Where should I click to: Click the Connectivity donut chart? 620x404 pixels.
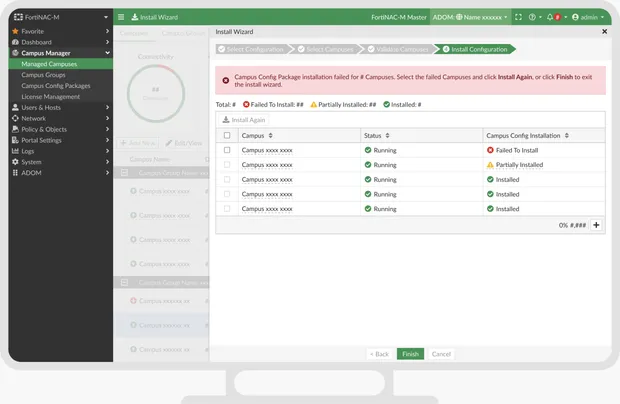156,93
